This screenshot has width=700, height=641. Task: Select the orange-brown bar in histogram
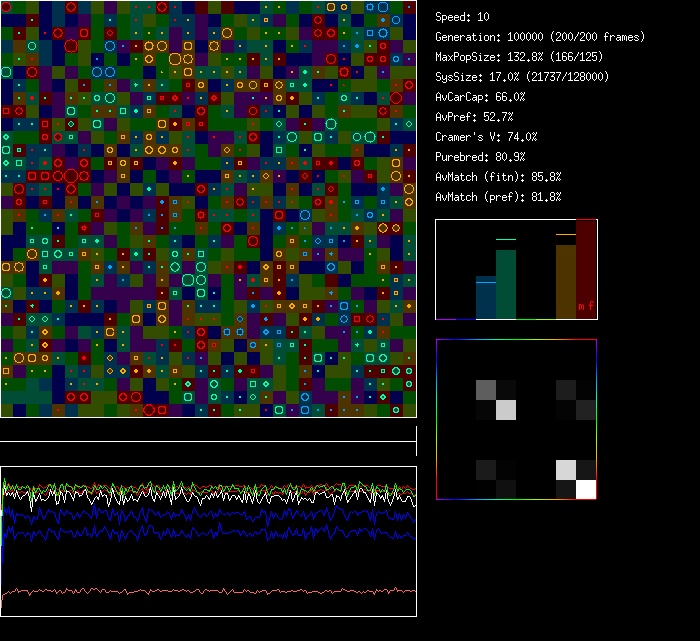[x=565, y=280]
